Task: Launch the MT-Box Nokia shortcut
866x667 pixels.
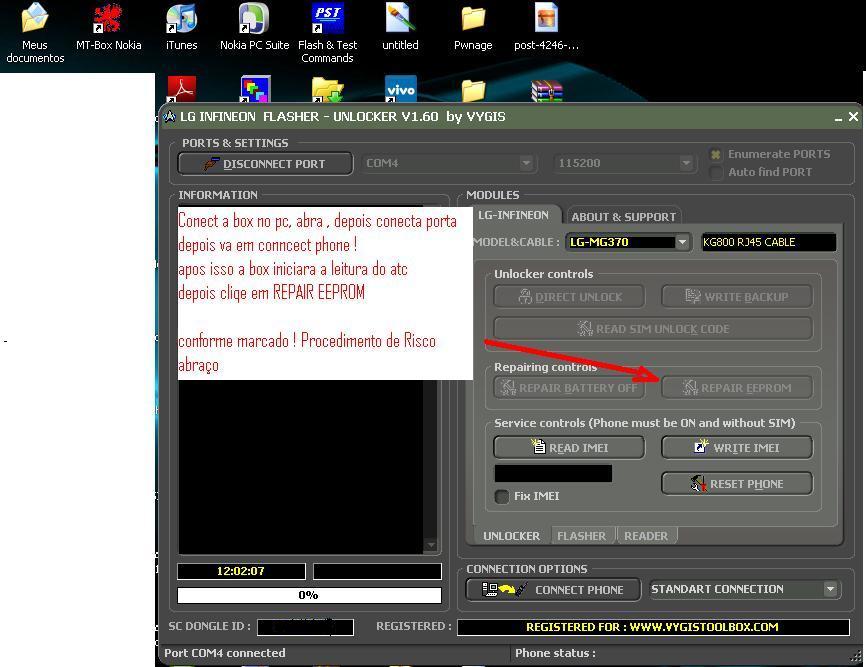Action: pyautogui.click(x=108, y=28)
